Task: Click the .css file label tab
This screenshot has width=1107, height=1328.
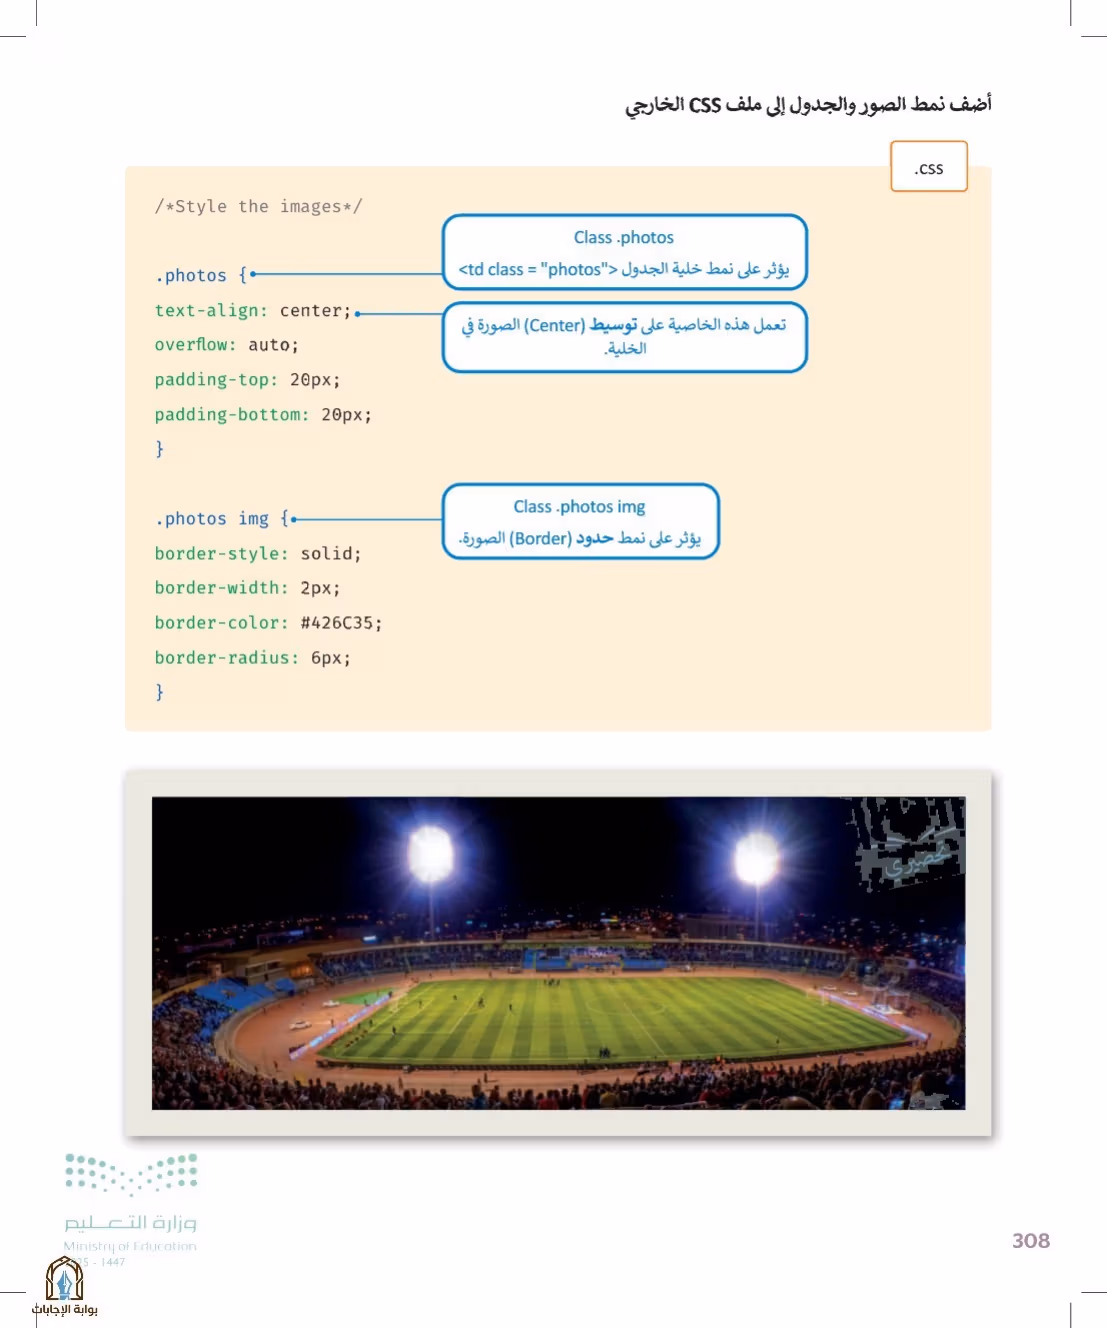Action: click(x=929, y=166)
